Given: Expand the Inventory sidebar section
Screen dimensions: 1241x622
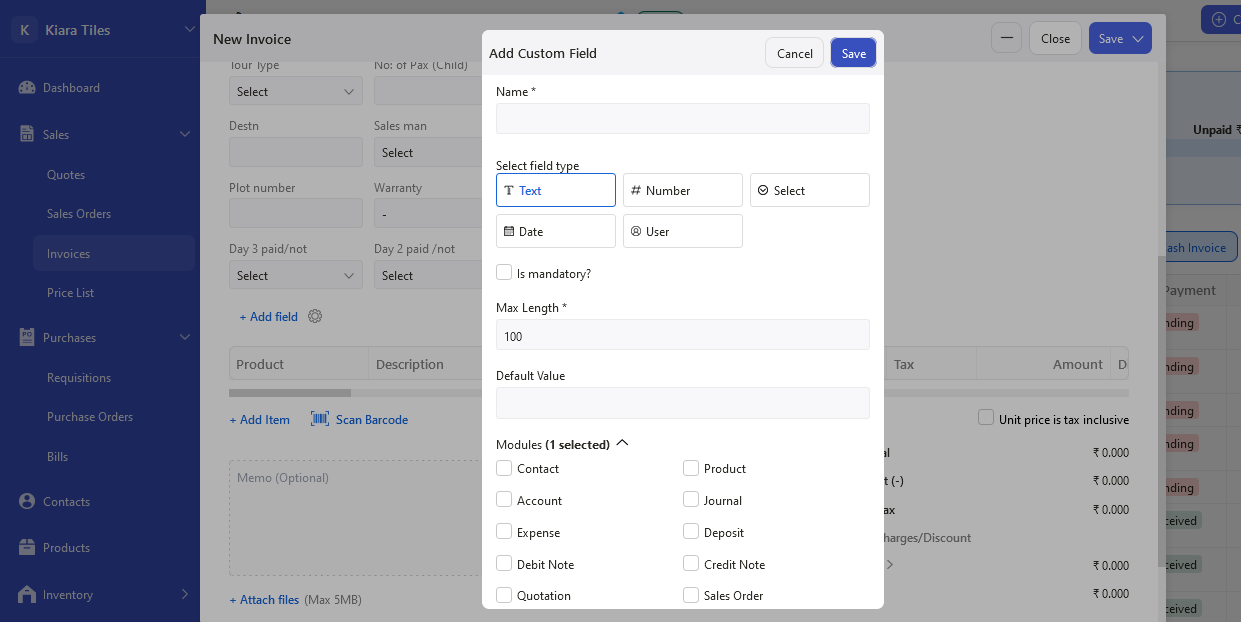Looking at the screenshot, I should click(x=185, y=595).
